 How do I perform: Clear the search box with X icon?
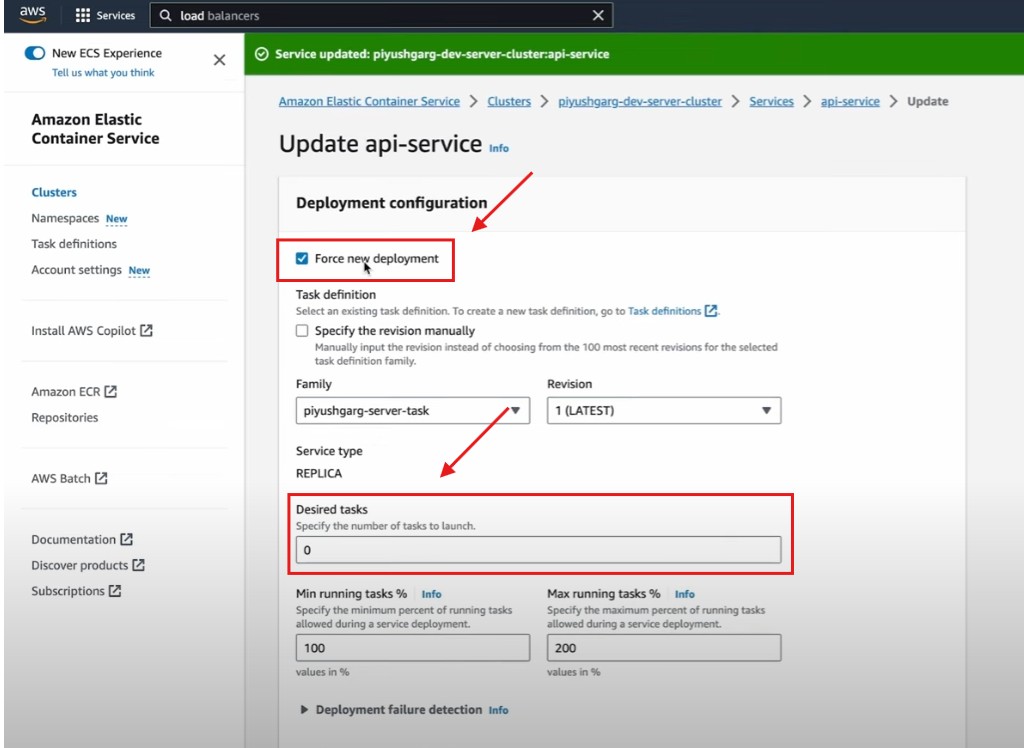(598, 16)
